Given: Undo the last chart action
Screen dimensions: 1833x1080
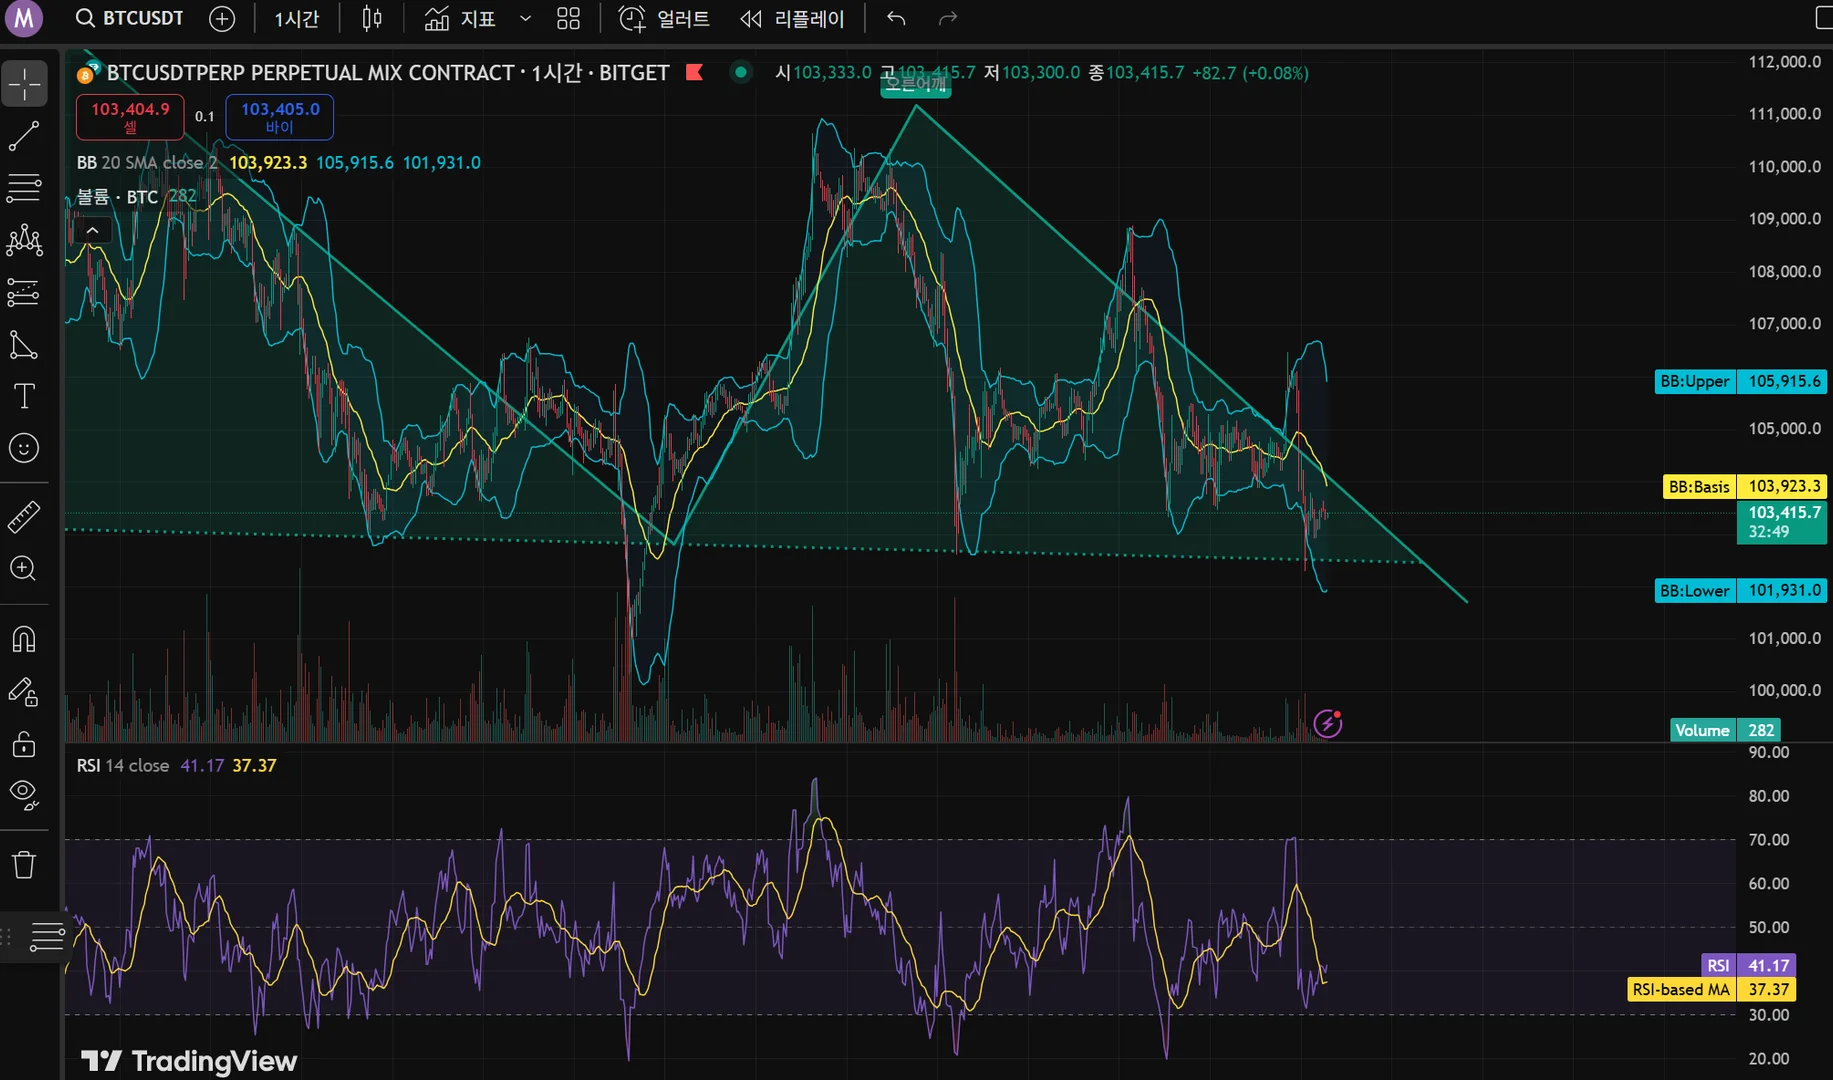Looking at the screenshot, I should 896,19.
